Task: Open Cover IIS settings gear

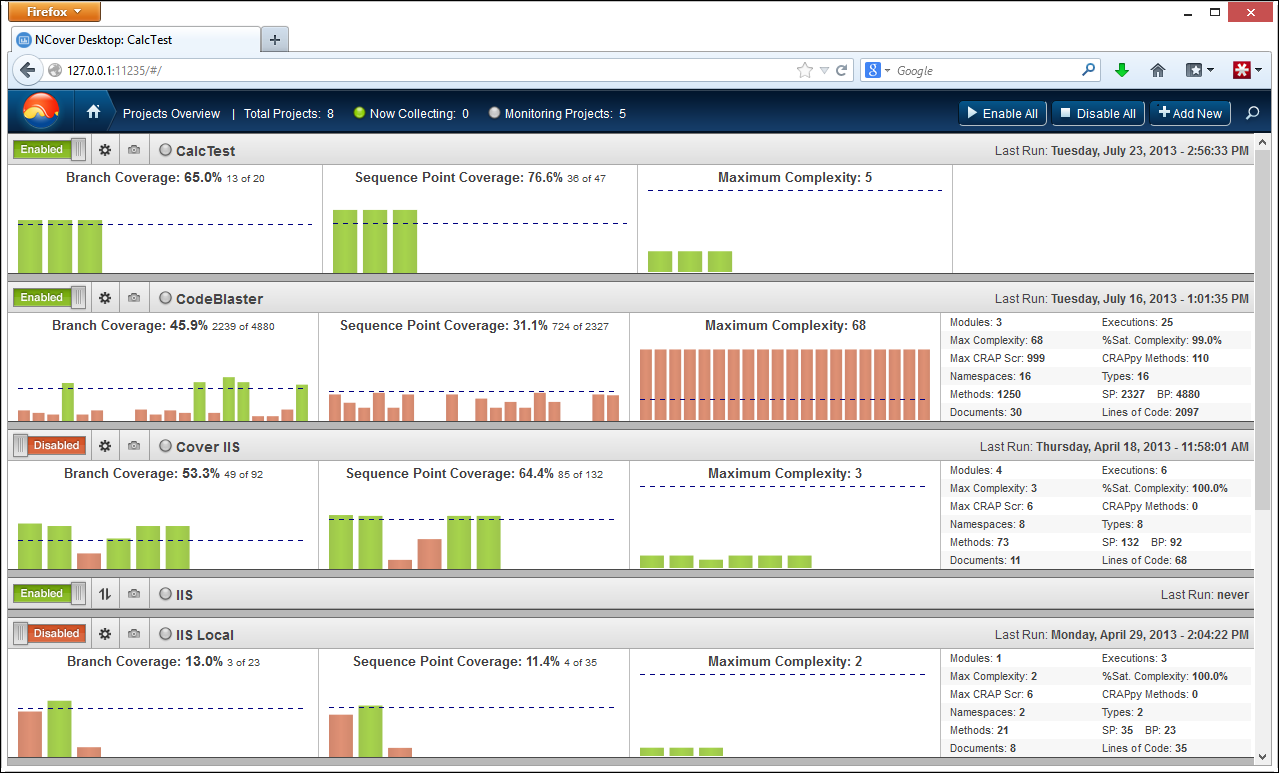Action: [105, 446]
